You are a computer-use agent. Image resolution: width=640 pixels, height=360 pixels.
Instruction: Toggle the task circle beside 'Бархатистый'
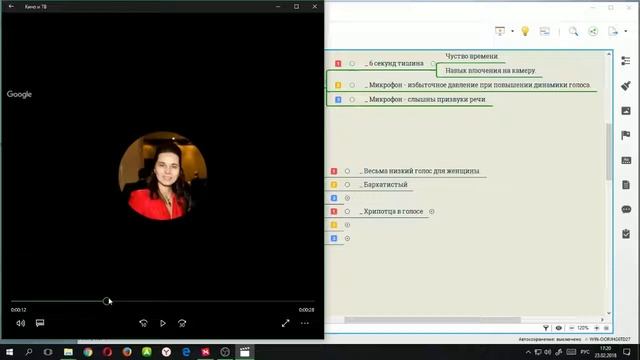coord(347,184)
